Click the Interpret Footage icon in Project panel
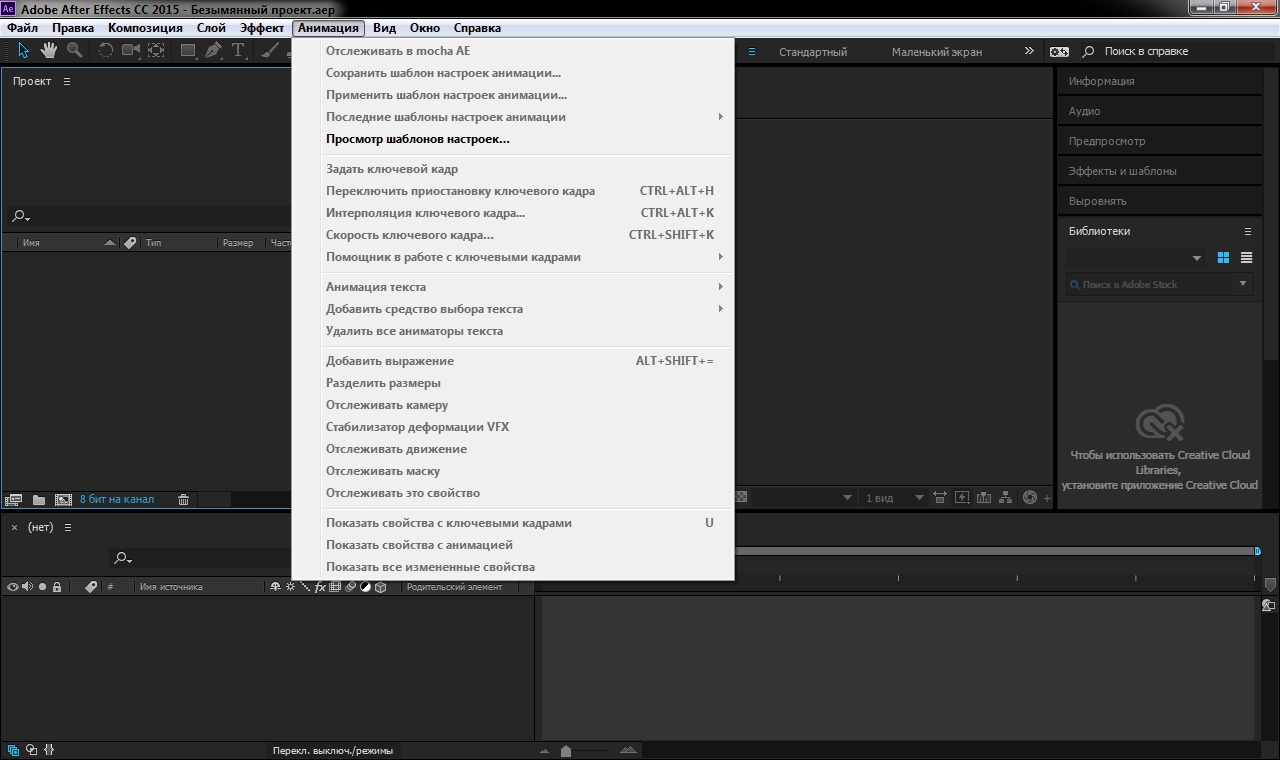 tap(13, 499)
